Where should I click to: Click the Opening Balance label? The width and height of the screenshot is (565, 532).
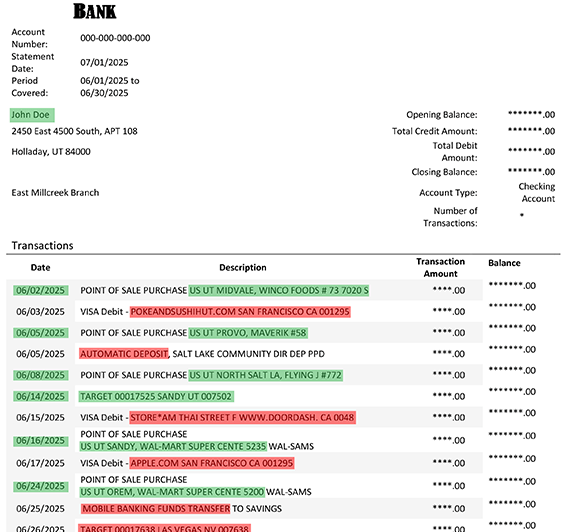click(x=442, y=115)
